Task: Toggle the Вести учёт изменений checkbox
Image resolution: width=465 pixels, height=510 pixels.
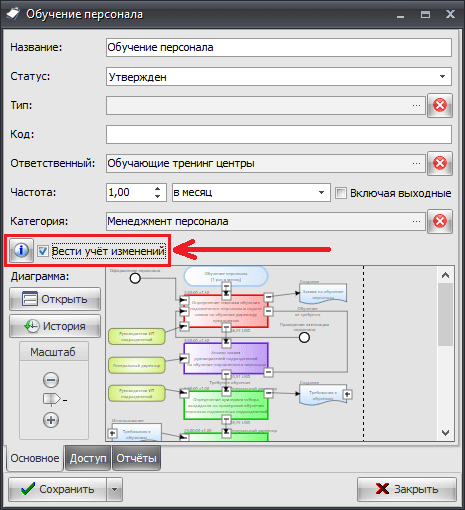Action: (x=43, y=251)
